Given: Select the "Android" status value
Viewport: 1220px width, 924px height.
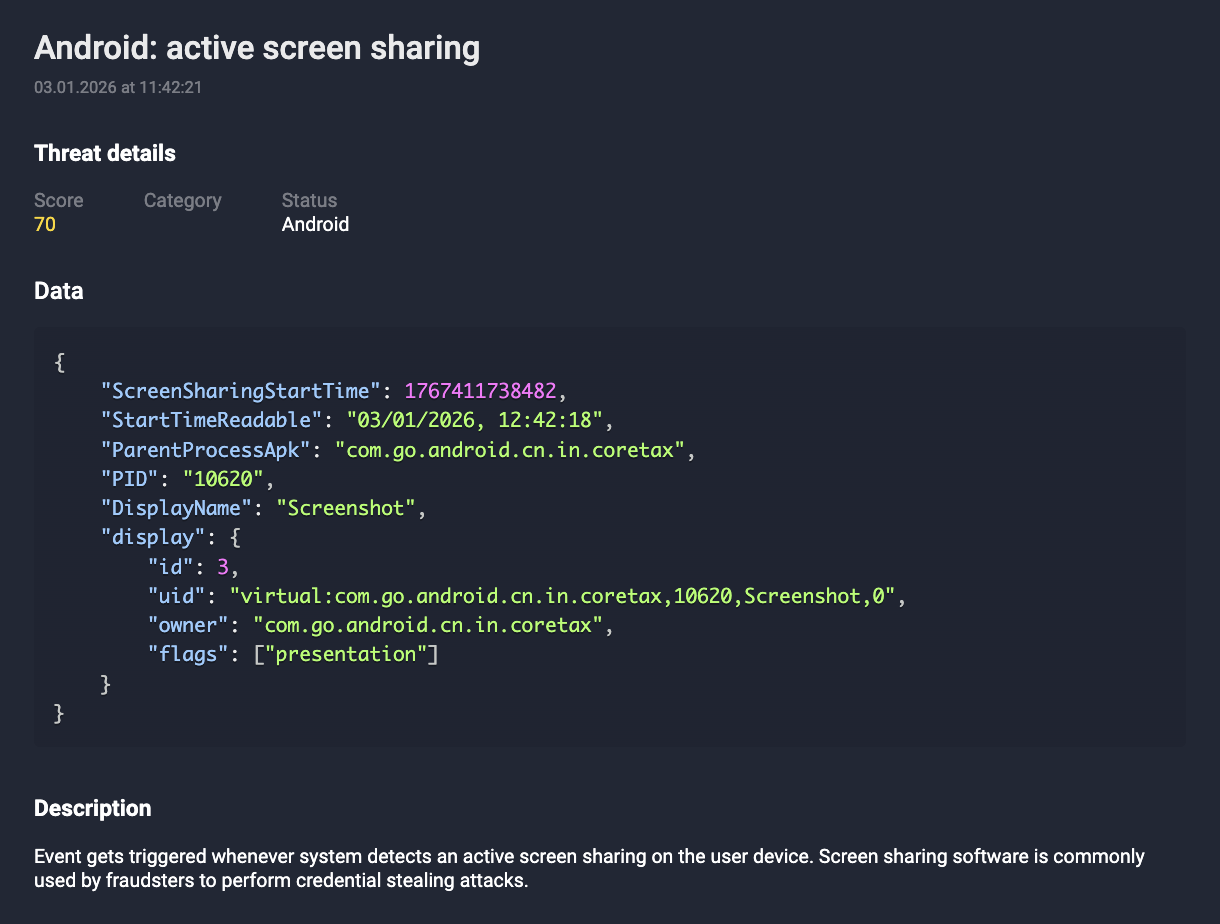Looking at the screenshot, I should pos(315,224).
